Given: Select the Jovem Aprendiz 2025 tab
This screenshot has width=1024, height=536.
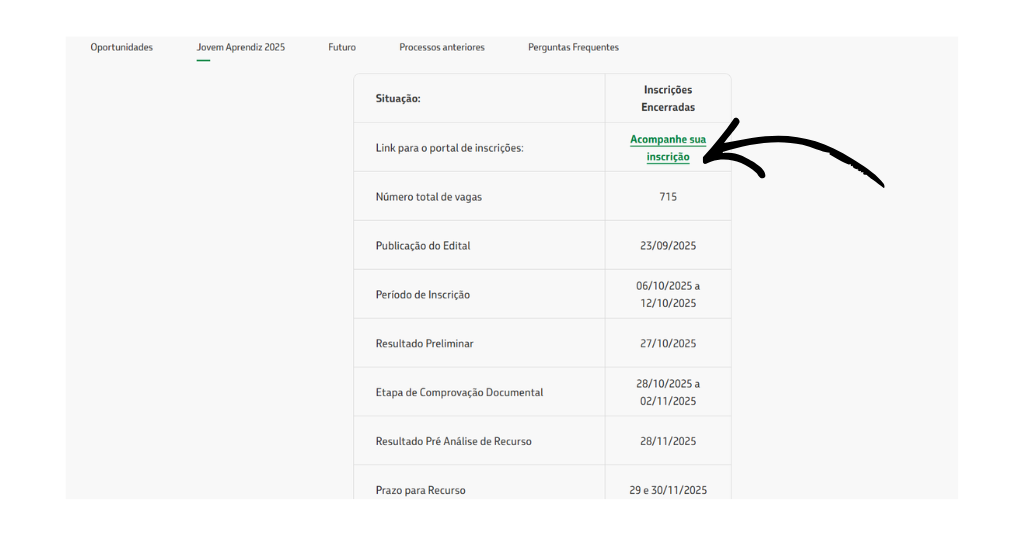Looking at the screenshot, I should pos(240,47).
